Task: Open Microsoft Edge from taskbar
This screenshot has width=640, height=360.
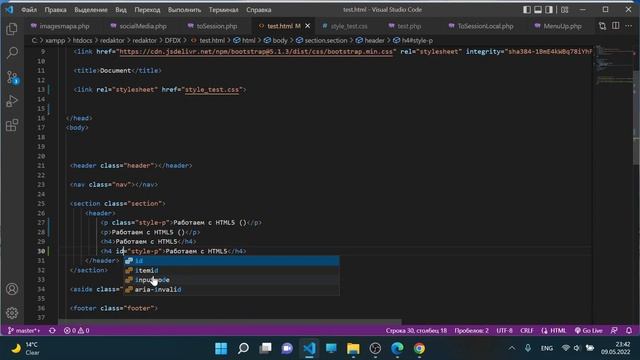Action: coord(397,348)
